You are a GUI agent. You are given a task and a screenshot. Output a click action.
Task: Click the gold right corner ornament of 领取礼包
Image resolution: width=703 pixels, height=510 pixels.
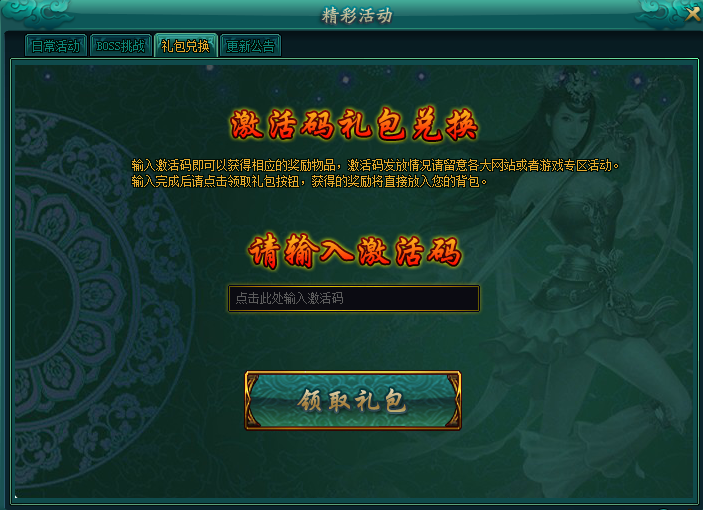pyautogui.click(x=453, y=401)
